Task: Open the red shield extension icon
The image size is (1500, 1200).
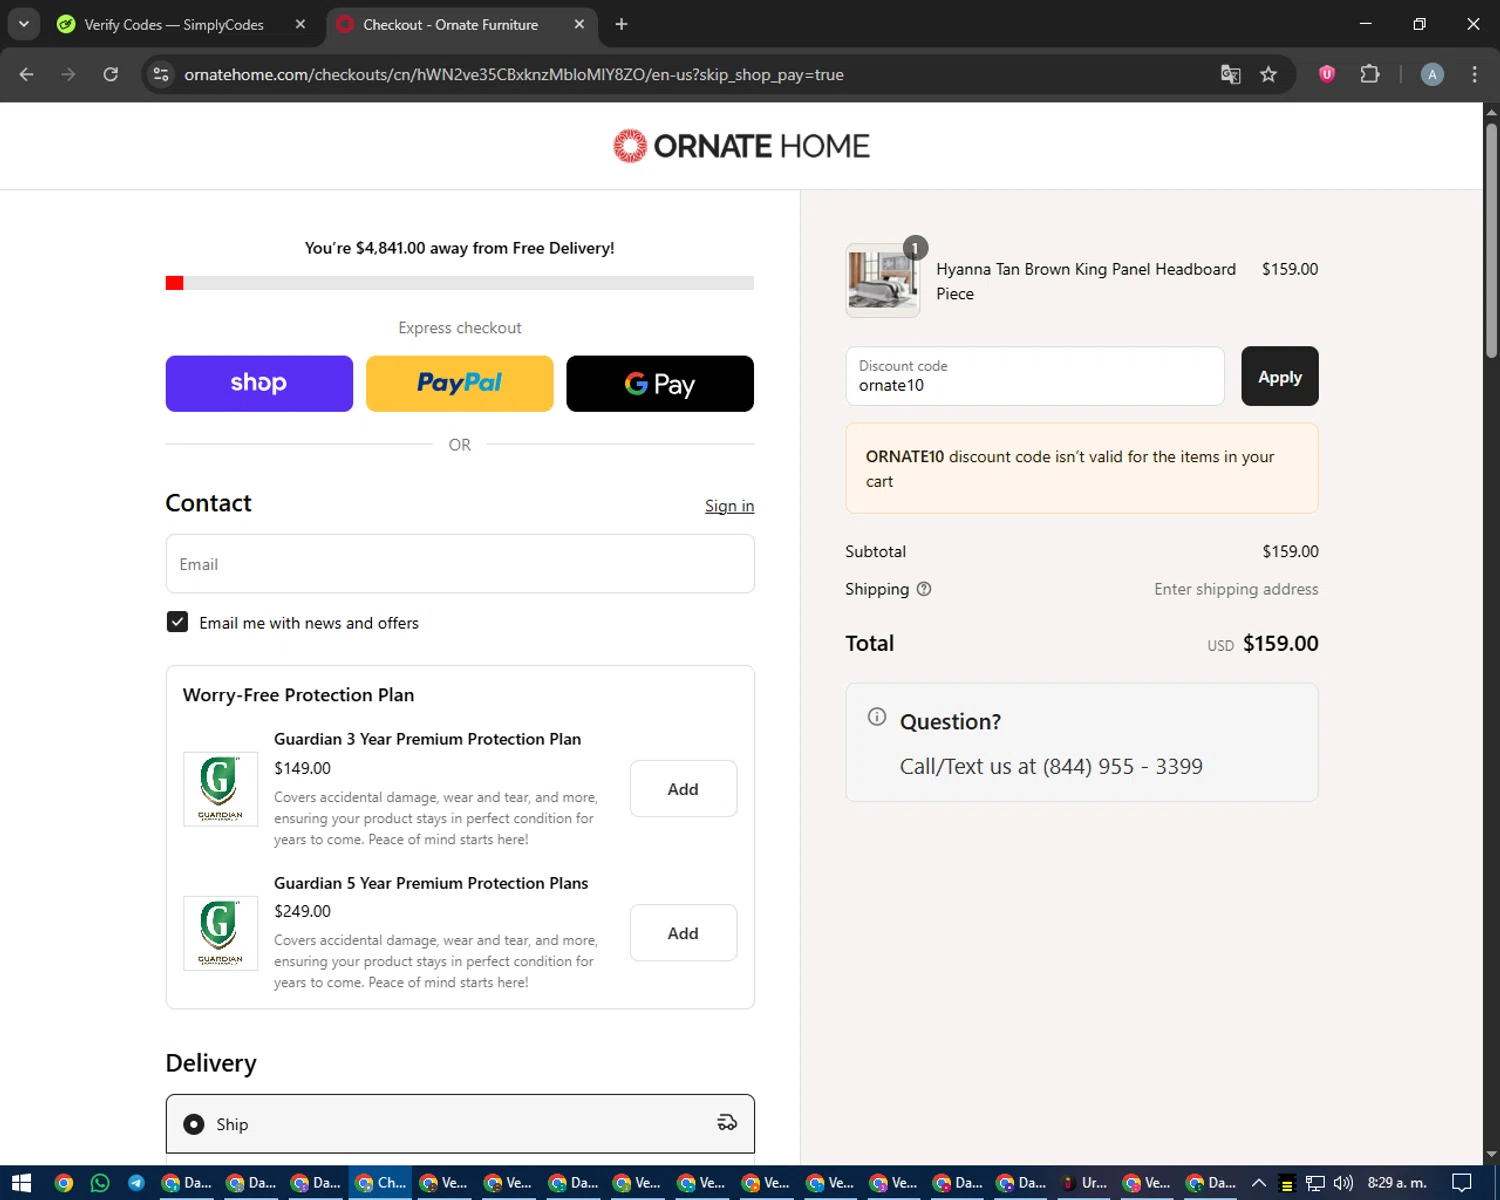Action: coord(1327,74)
